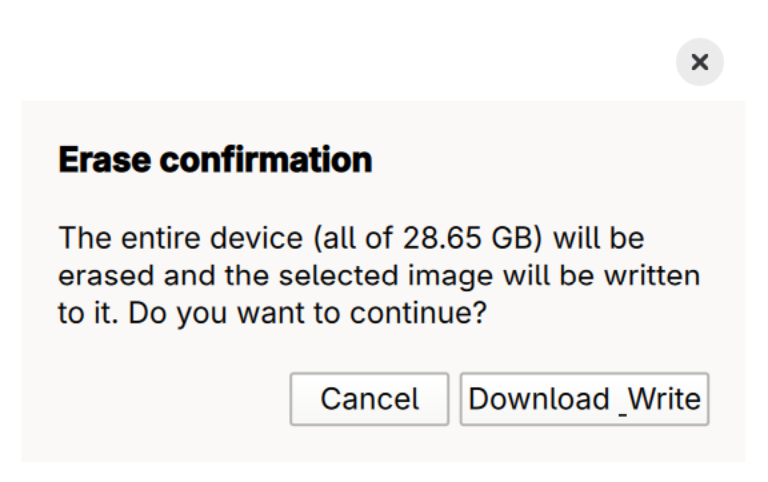The height and width of the screenshot is (482, 768).
Task: Click the word 'erased' in message
Action: tap(106, 276)
